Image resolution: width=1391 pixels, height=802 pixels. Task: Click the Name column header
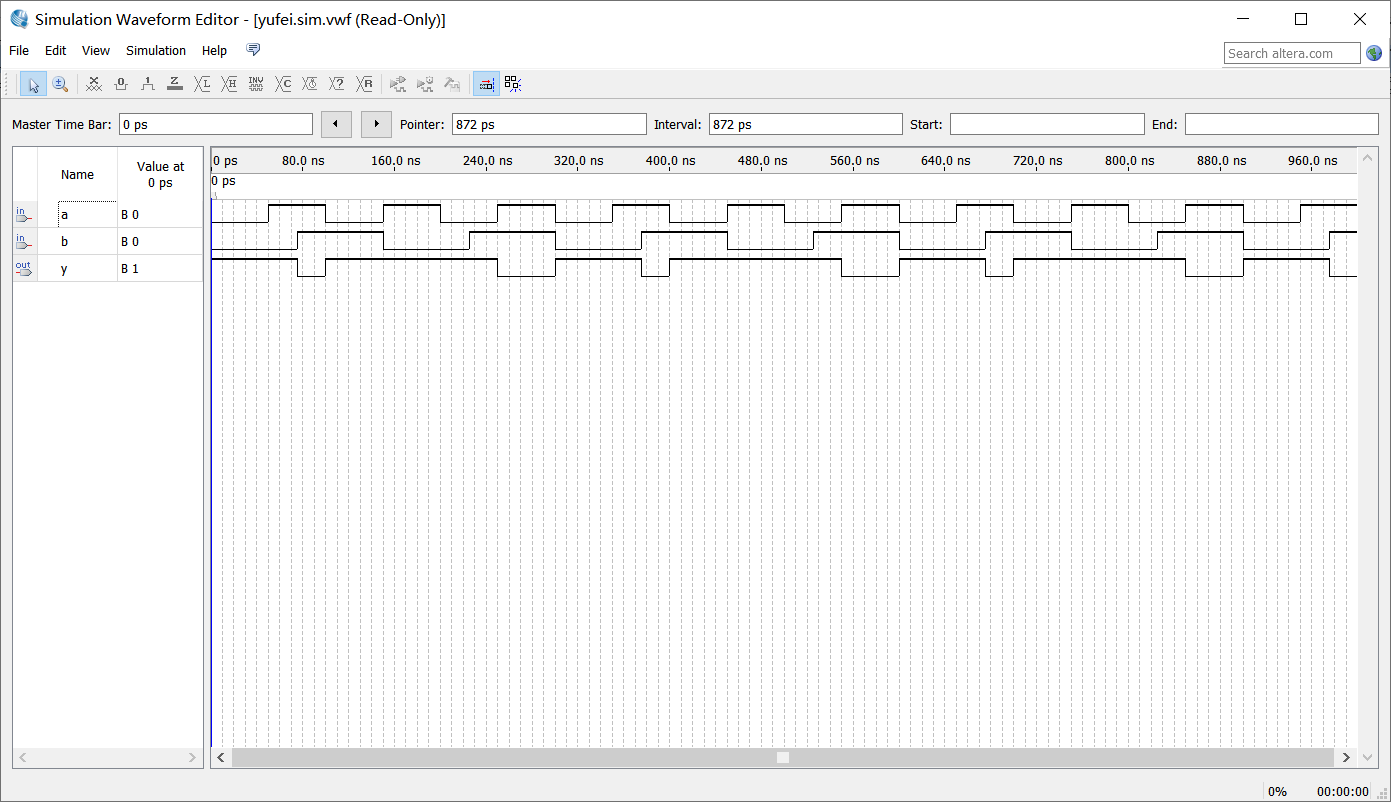pos(77,174)
